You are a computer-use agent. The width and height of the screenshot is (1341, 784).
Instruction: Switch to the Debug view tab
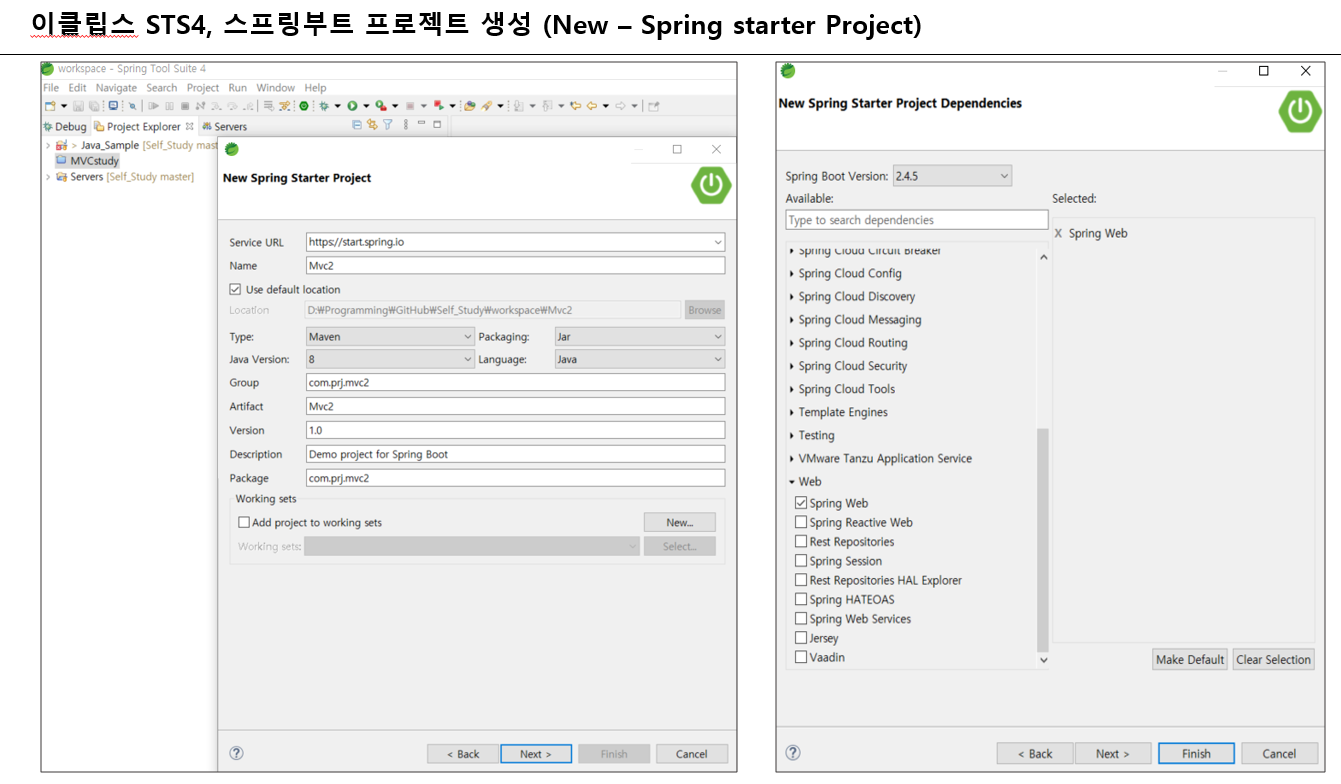(x=65, y=126)
